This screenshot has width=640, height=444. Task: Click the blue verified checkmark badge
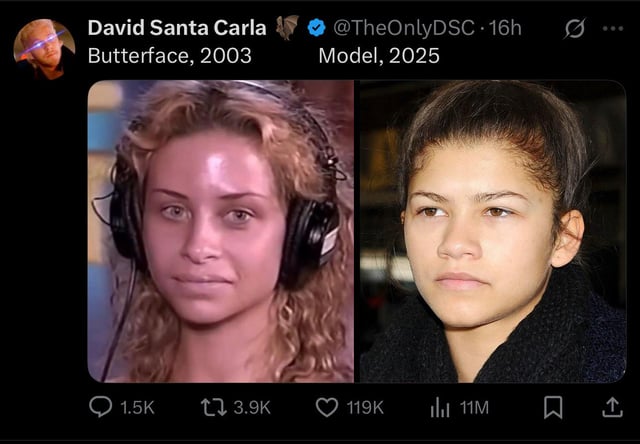(316, 28)
